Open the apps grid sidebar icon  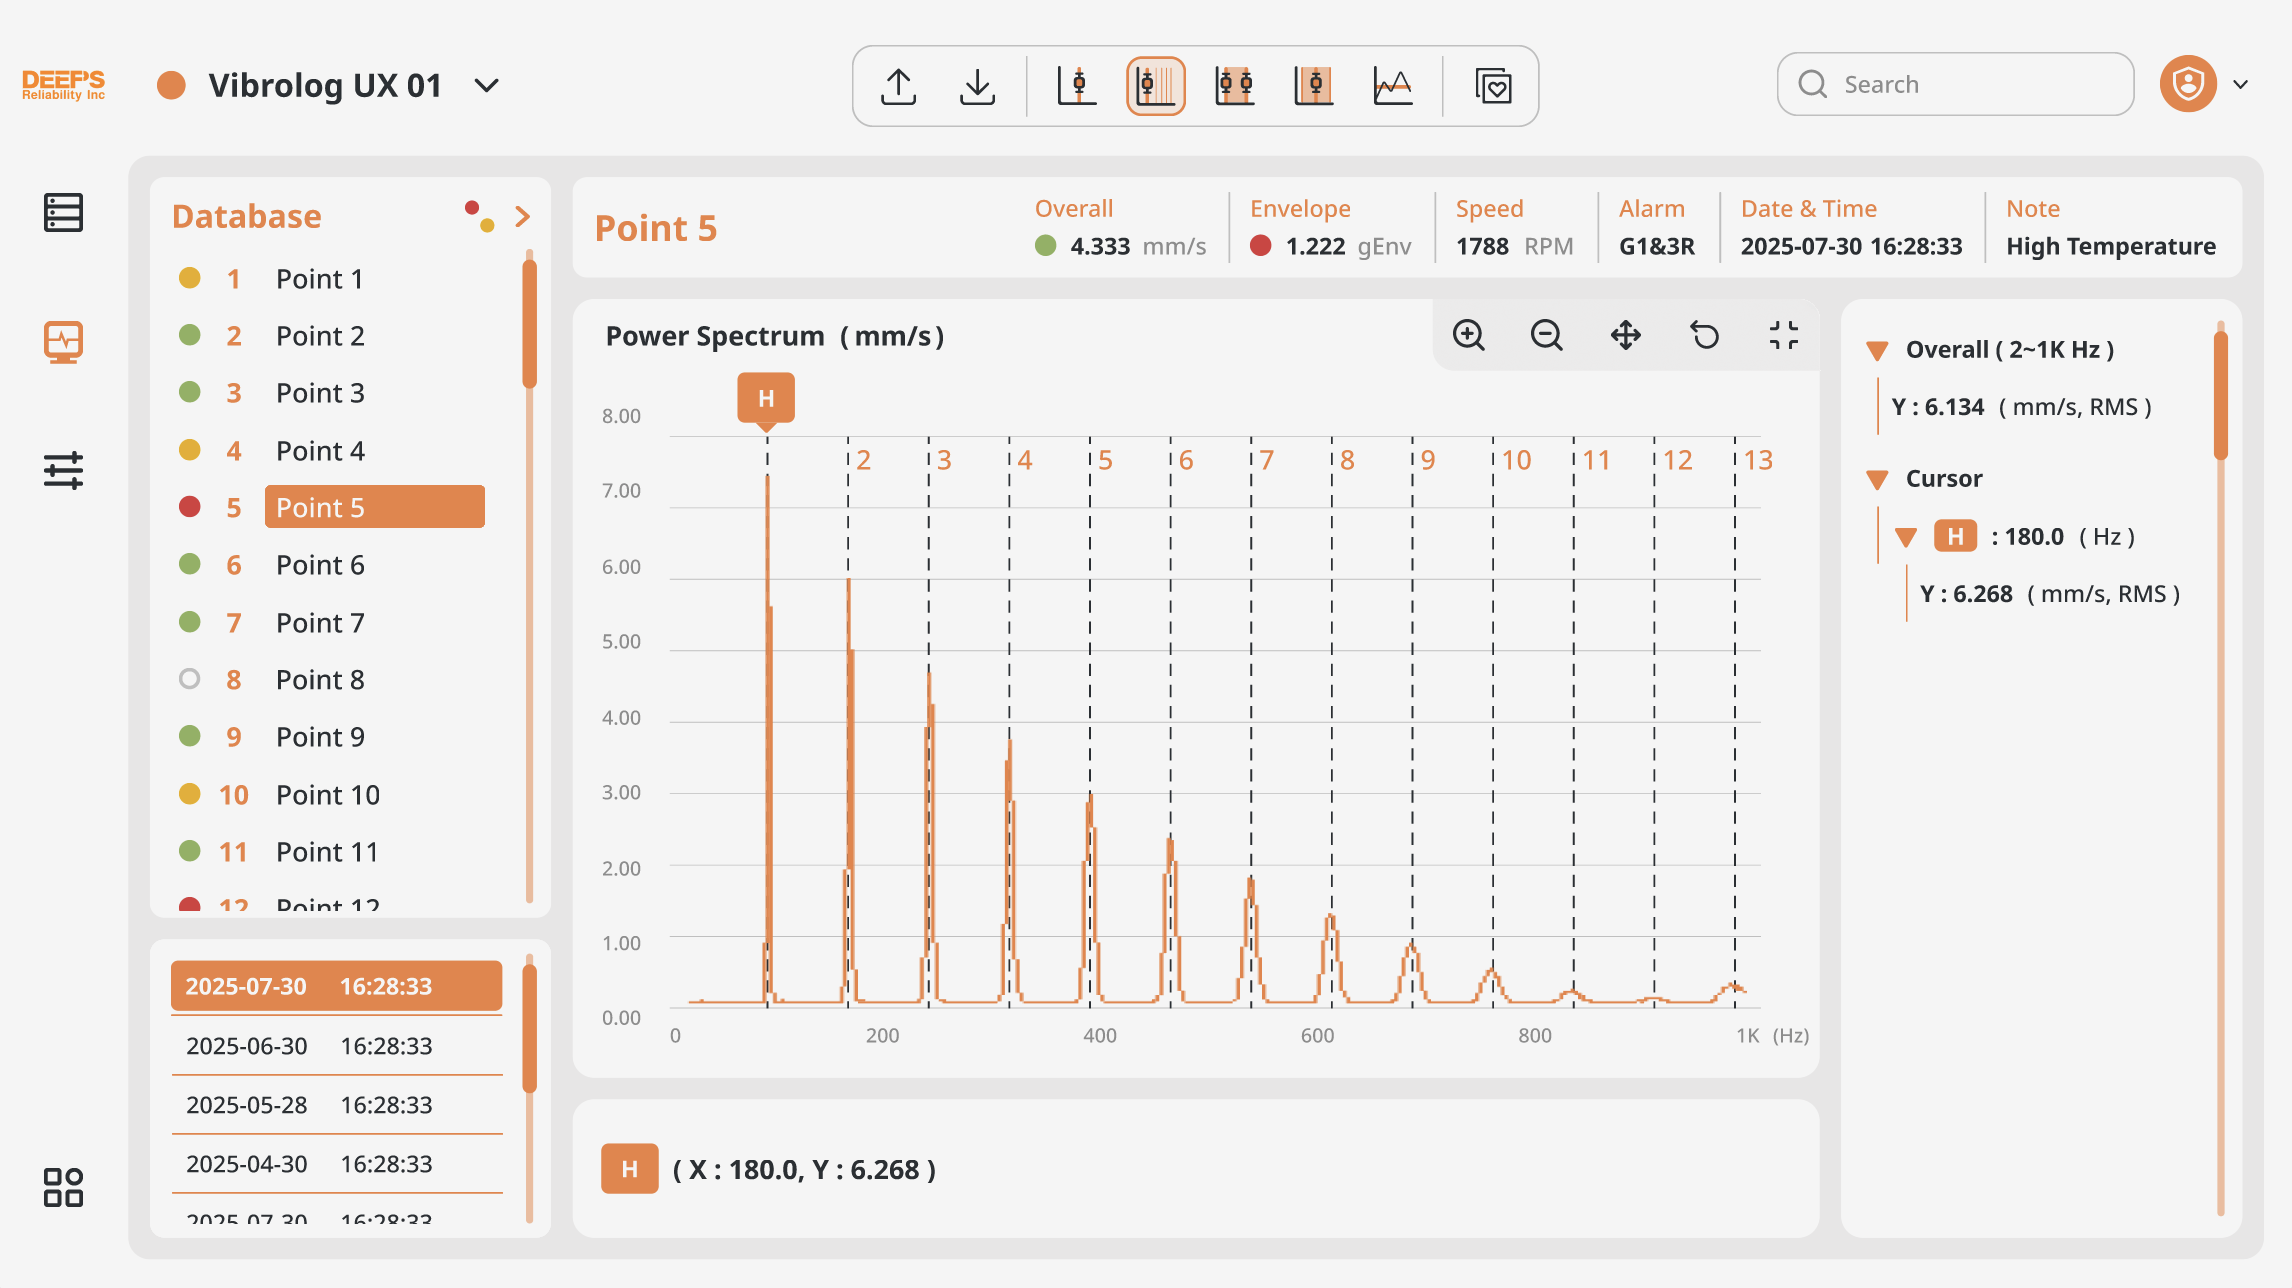tap(63, 1187)
